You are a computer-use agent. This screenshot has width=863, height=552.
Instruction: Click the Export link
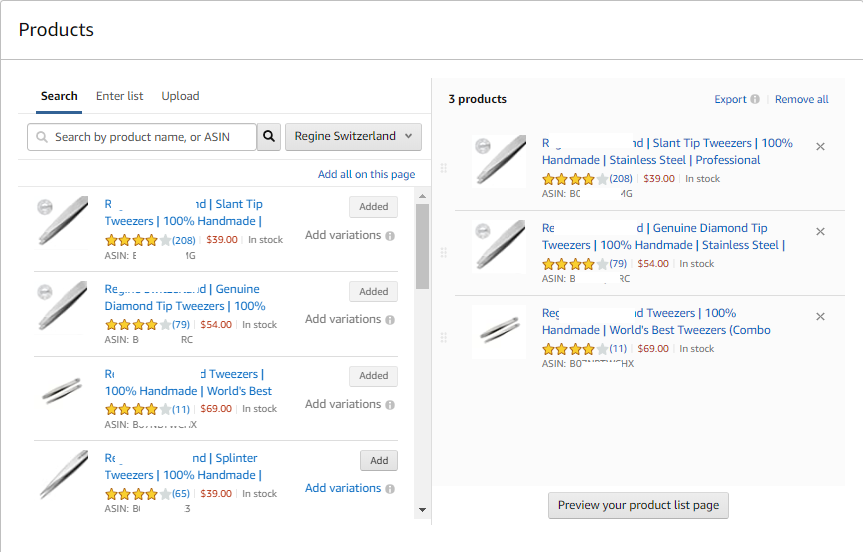[730, 99]
